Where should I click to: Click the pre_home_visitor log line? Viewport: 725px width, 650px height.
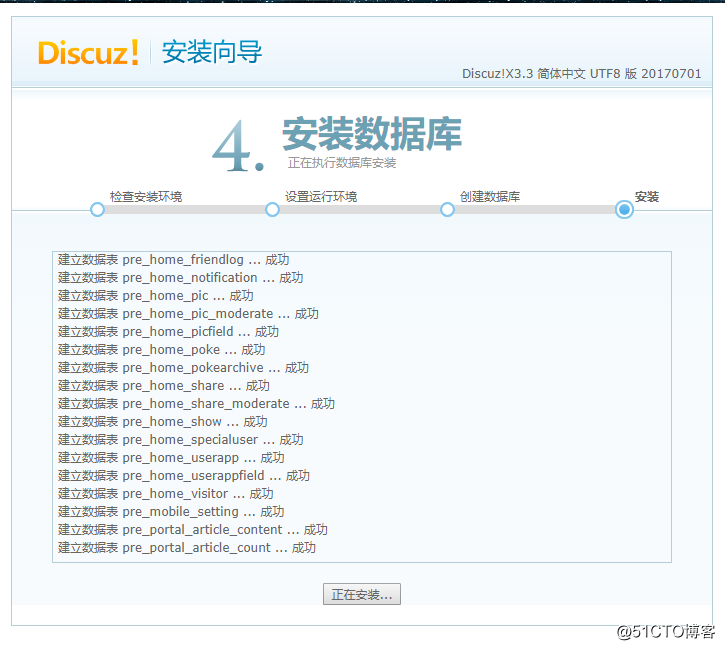166,494
